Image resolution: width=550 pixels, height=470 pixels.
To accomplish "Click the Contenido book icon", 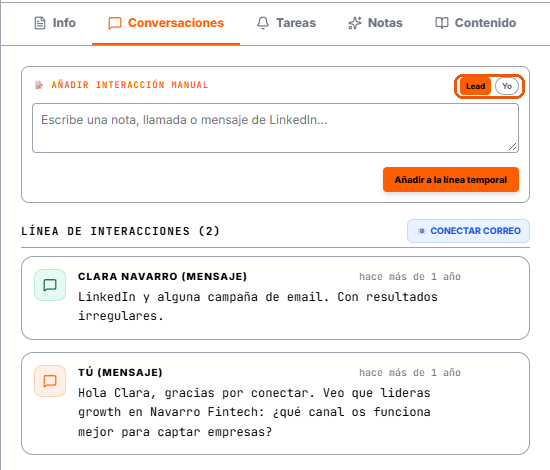I will (x=442, y=23).
